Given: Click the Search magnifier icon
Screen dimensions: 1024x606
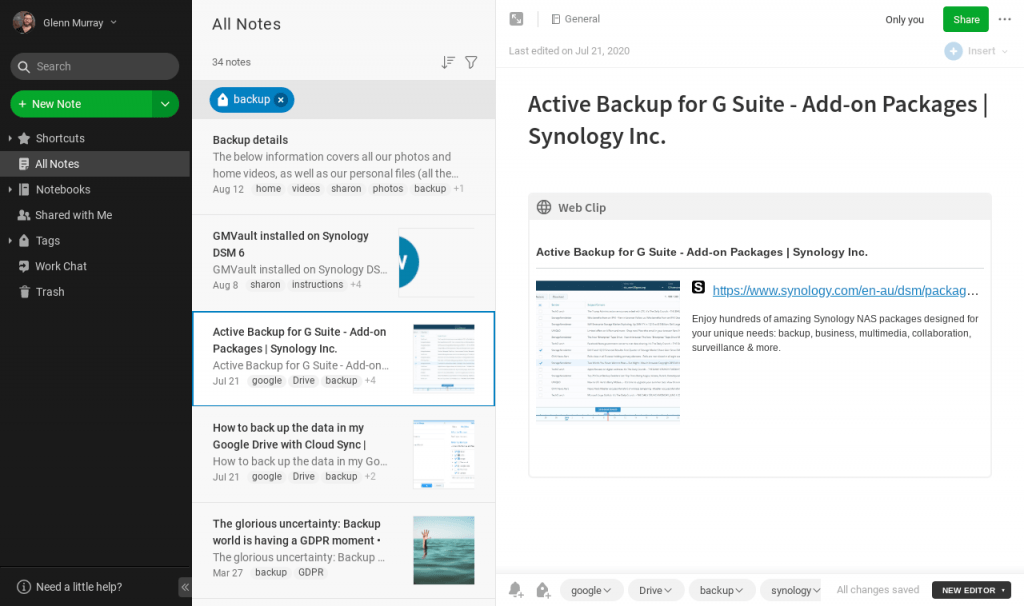Looking at the screenshot, I should [x=24, y=67].
